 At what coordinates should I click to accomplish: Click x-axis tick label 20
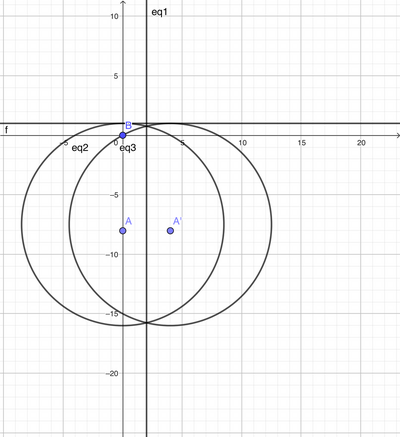pos(361,143)
